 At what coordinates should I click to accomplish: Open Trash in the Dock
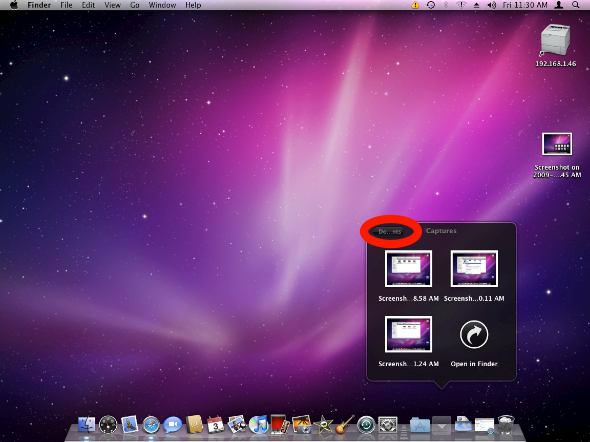(x=506, y=425)
